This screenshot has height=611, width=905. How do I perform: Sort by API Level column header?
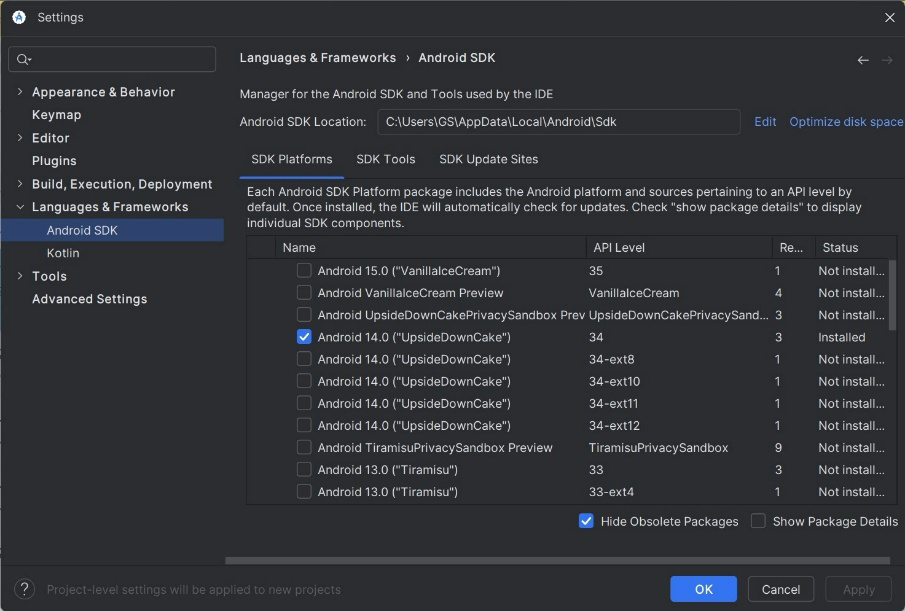679,248
